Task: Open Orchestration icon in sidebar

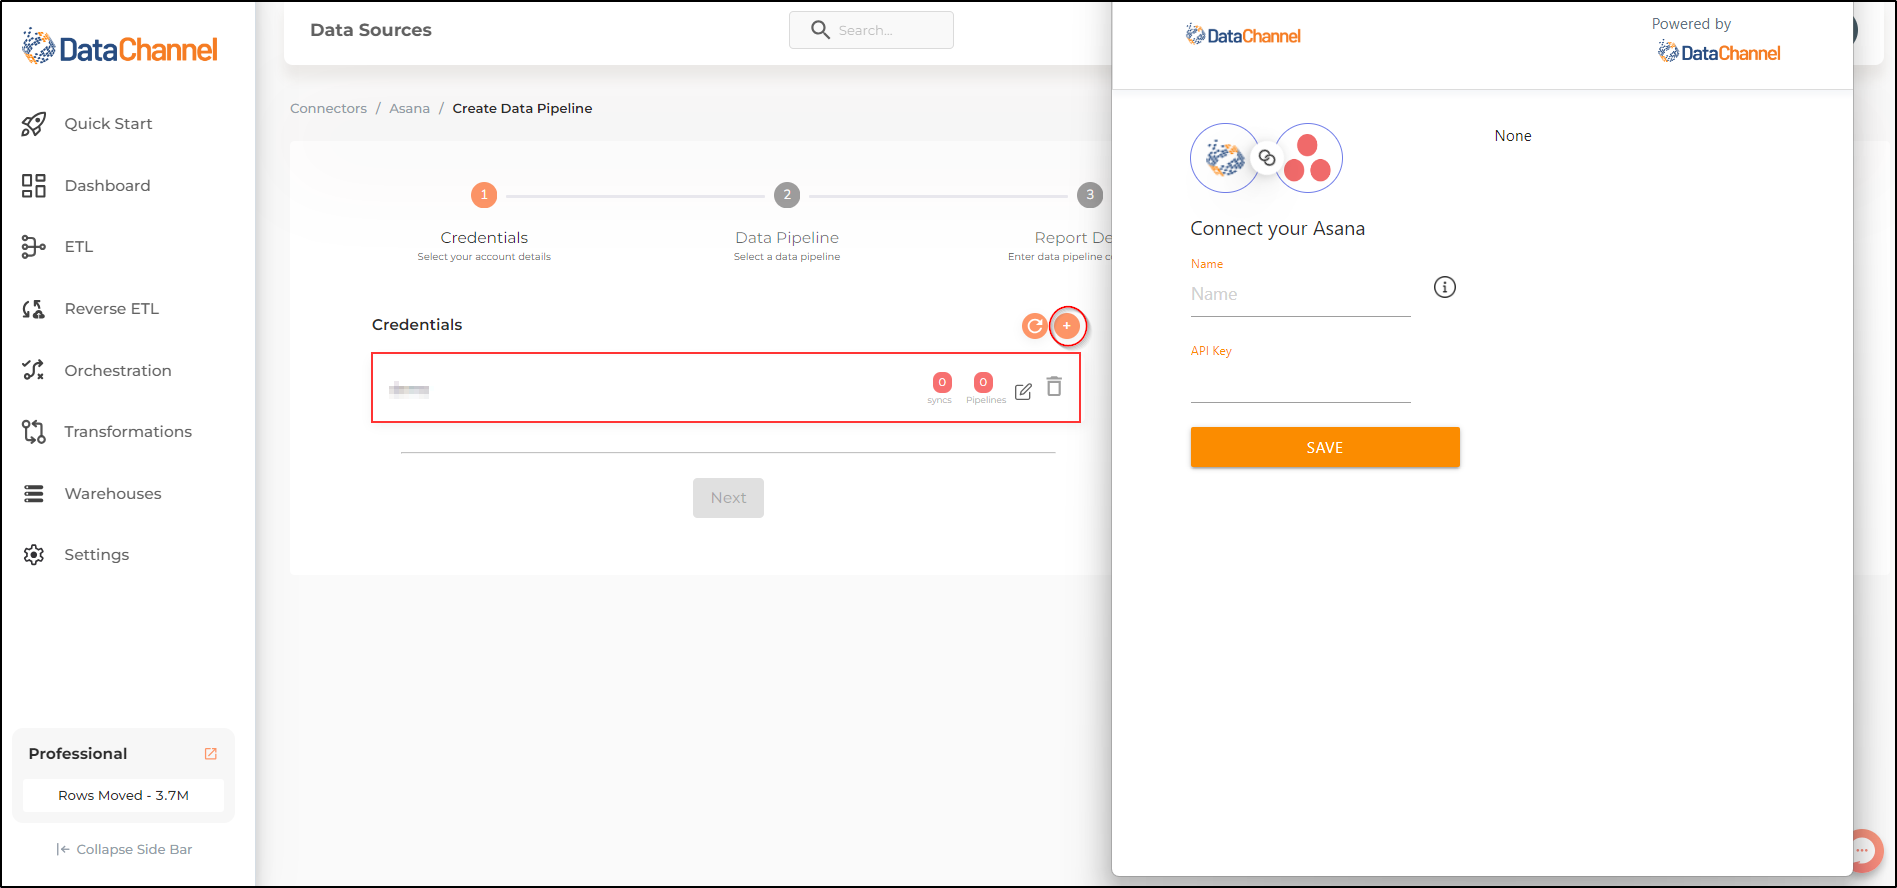Action: pos(34,370)
